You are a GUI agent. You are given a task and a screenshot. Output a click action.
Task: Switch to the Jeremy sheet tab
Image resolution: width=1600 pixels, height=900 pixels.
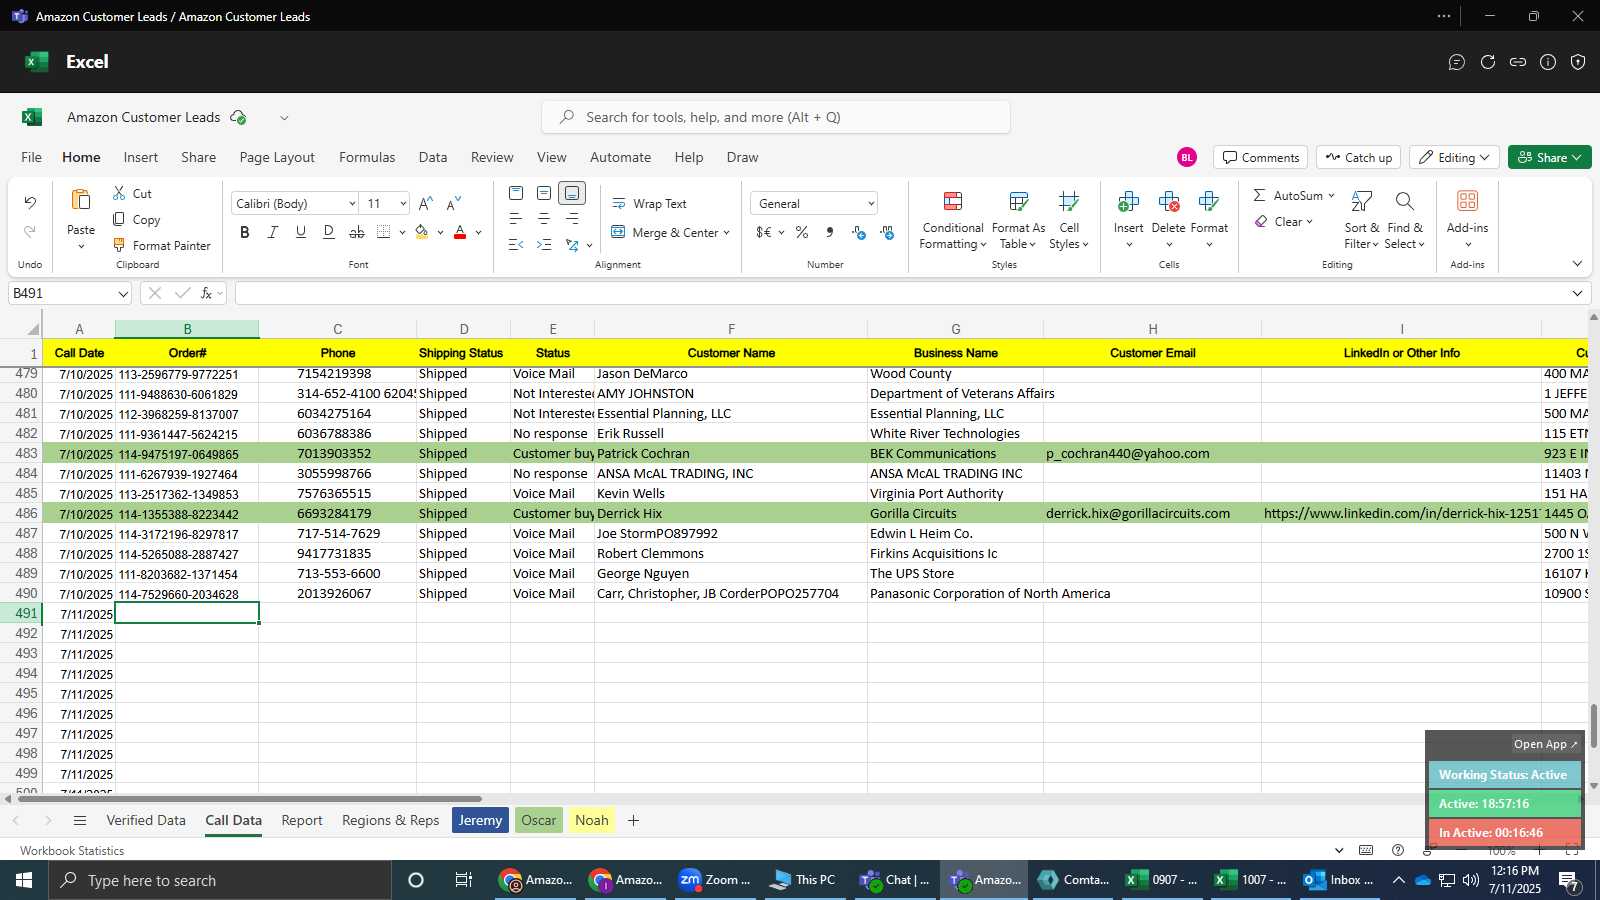pos(480,820)
